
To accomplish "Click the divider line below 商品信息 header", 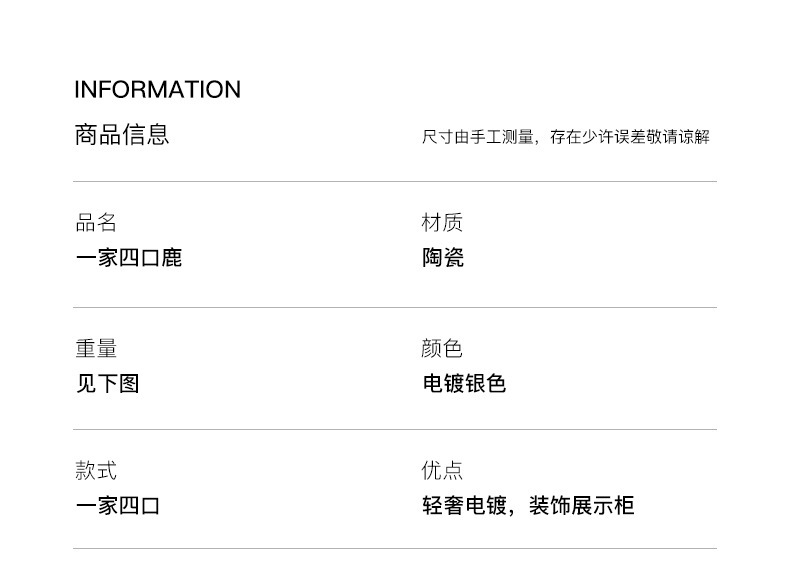I will pyautogui.click(x=395, y=181).
